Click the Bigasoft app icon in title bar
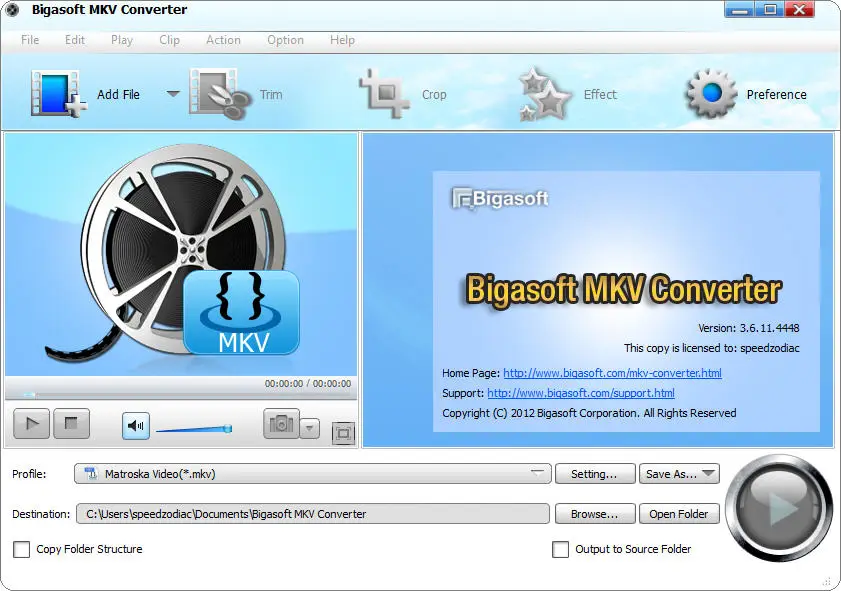Image resolution: width=841 pixels, height=591 pixels. click(12, 10)
